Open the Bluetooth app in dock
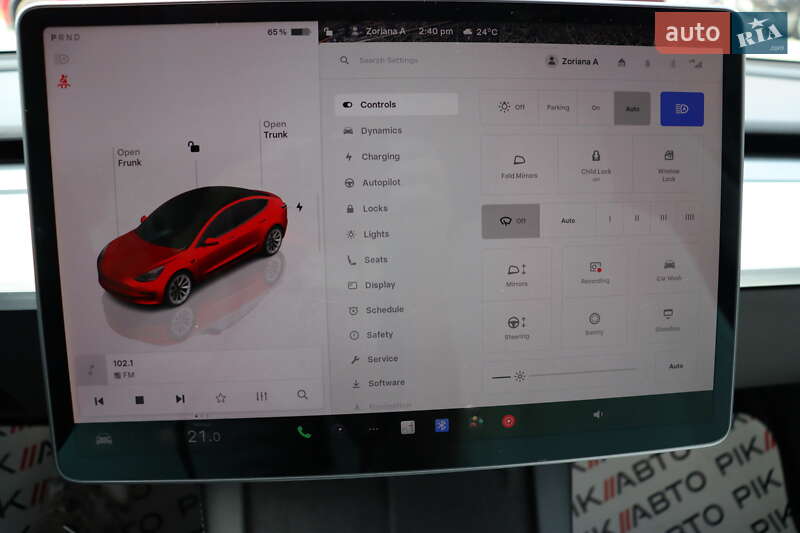 441,425
